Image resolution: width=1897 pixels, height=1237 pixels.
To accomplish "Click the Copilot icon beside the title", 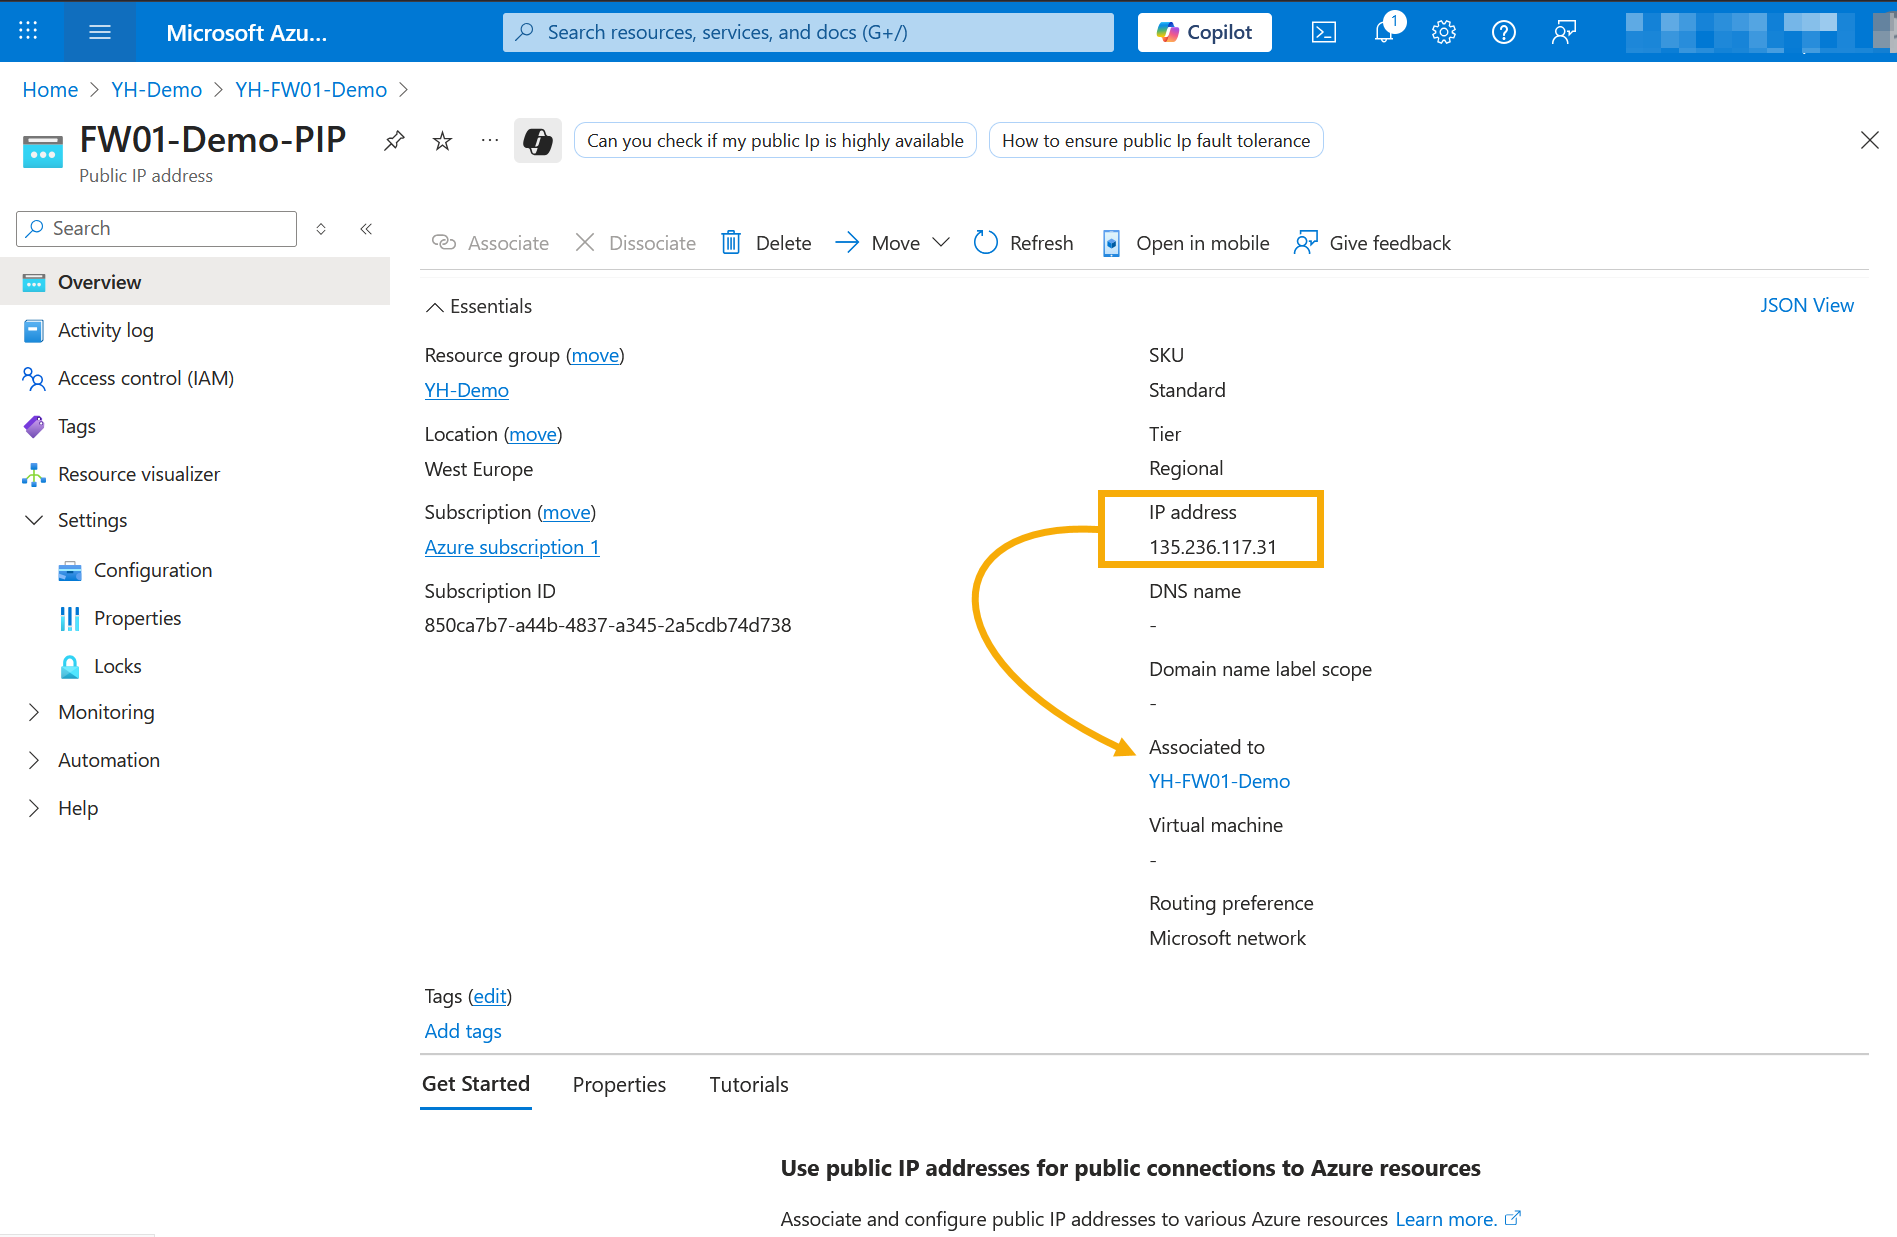I will click(x=538, y=141).
